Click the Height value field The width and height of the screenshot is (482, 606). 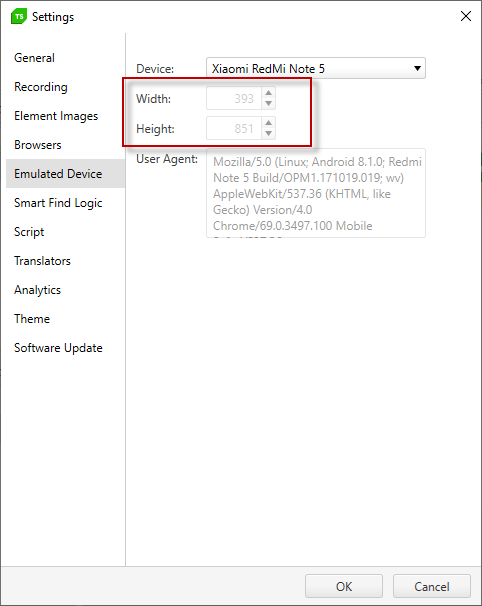point(234,128)
